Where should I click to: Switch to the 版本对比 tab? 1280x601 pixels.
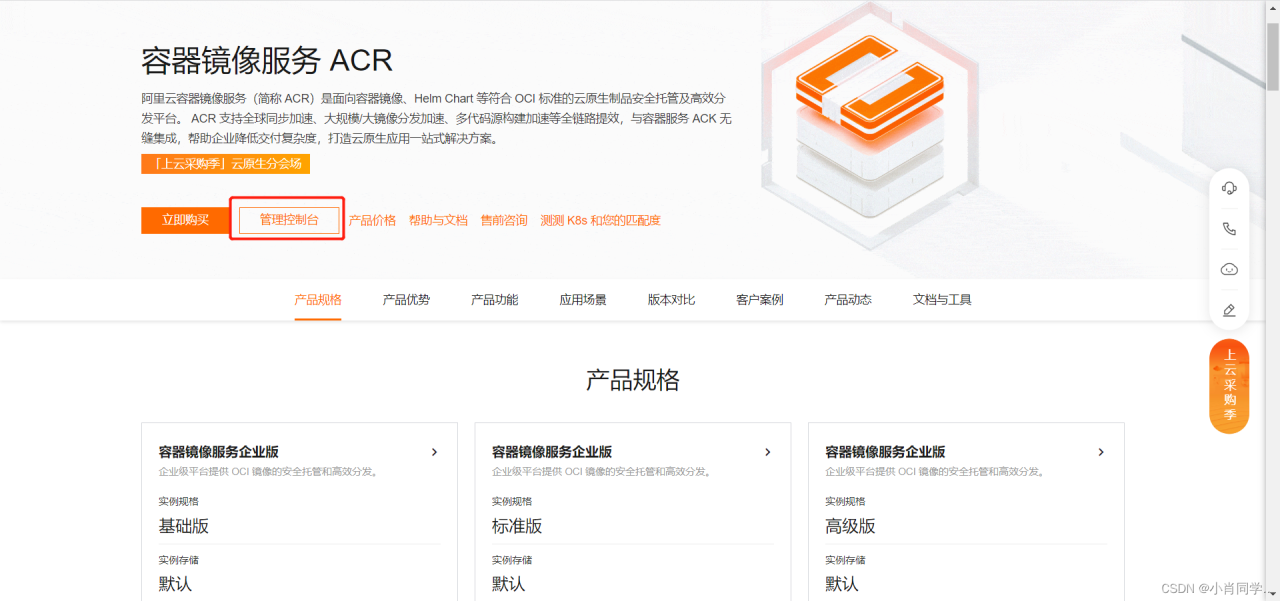coord(670,299)
